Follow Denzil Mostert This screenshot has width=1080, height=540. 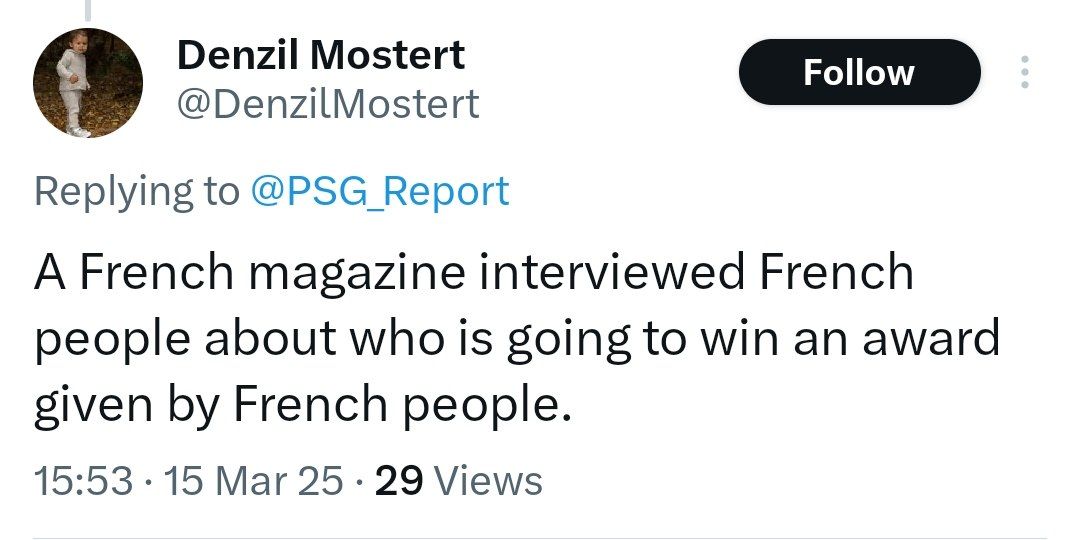coord(859,72)
